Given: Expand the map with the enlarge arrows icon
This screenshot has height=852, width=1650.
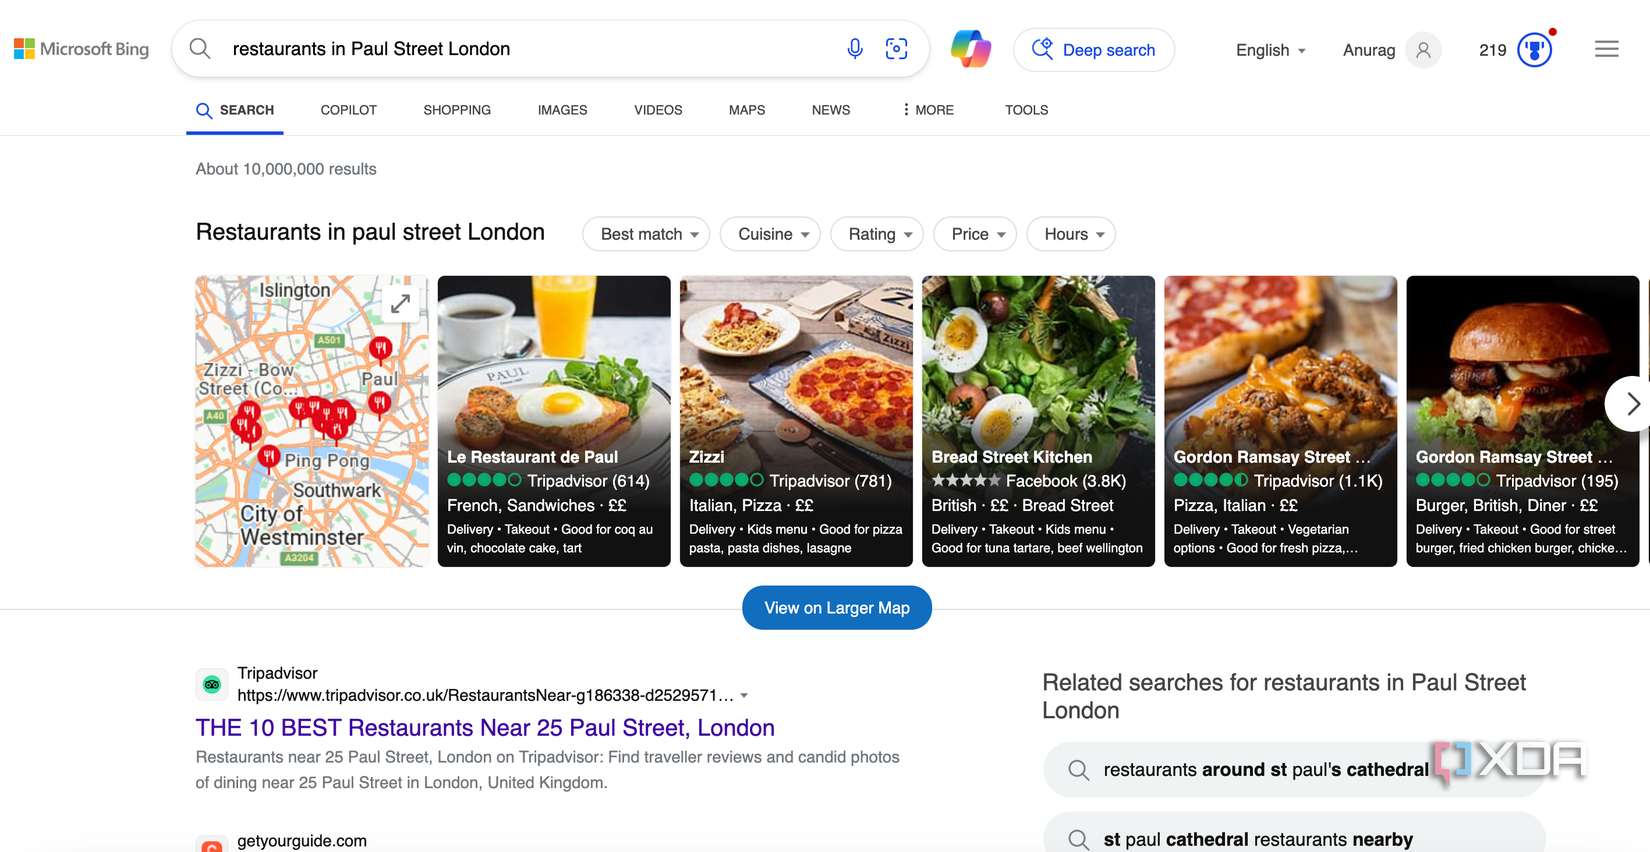Looking at the screenshot, I should pos(399,303).
